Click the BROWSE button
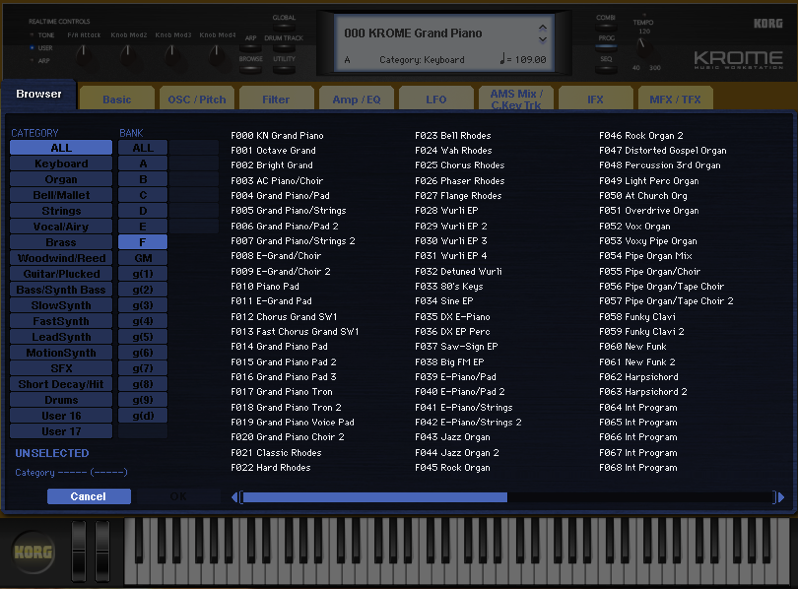 250,68
